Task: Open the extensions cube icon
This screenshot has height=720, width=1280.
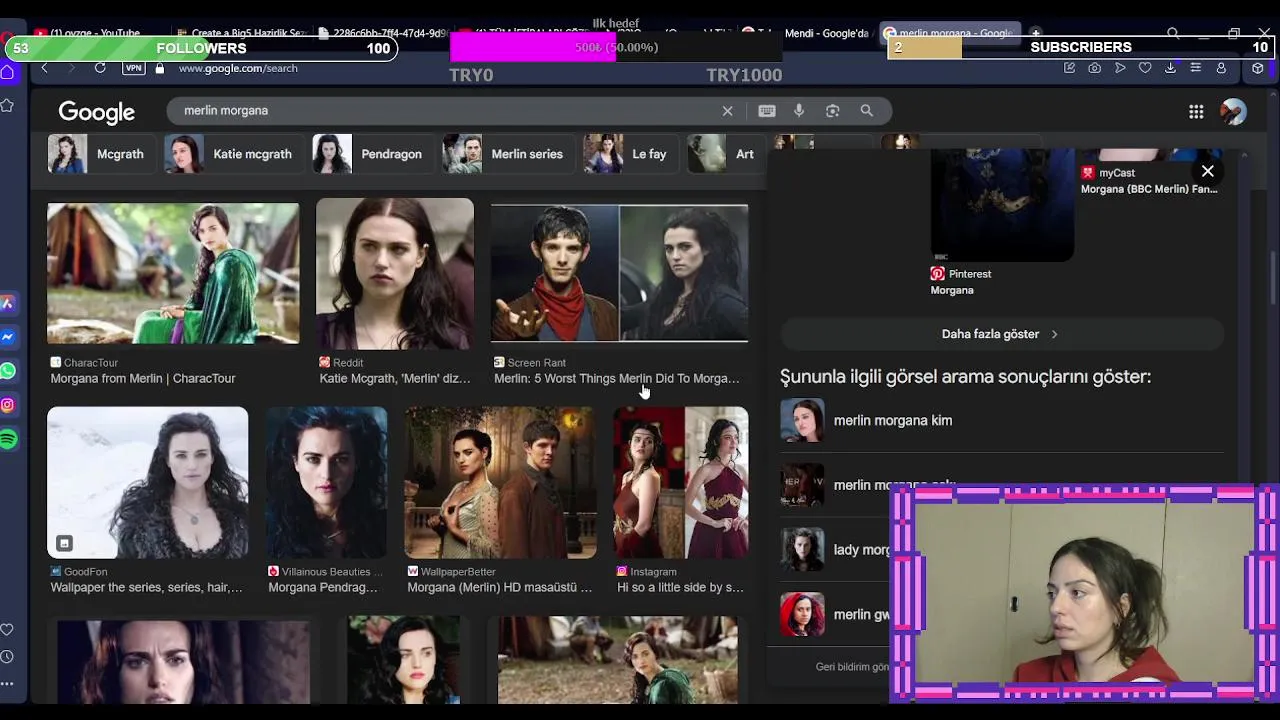Action: pos(1258,68)
